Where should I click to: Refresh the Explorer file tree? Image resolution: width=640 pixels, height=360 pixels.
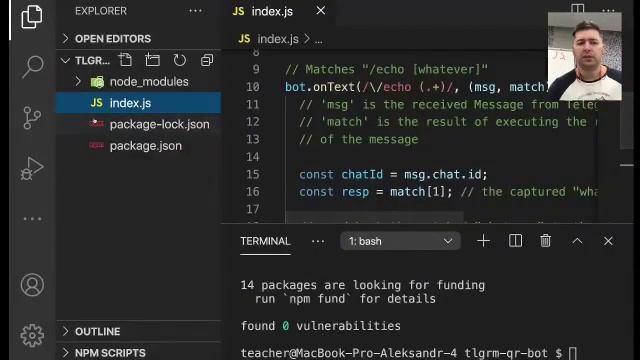click(180, 60)
